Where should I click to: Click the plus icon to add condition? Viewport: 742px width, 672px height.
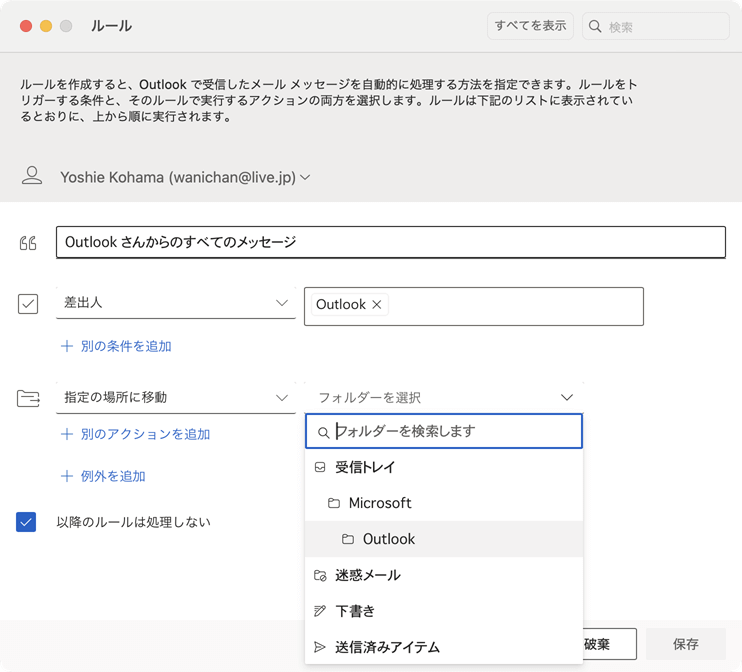coord(67,346)
